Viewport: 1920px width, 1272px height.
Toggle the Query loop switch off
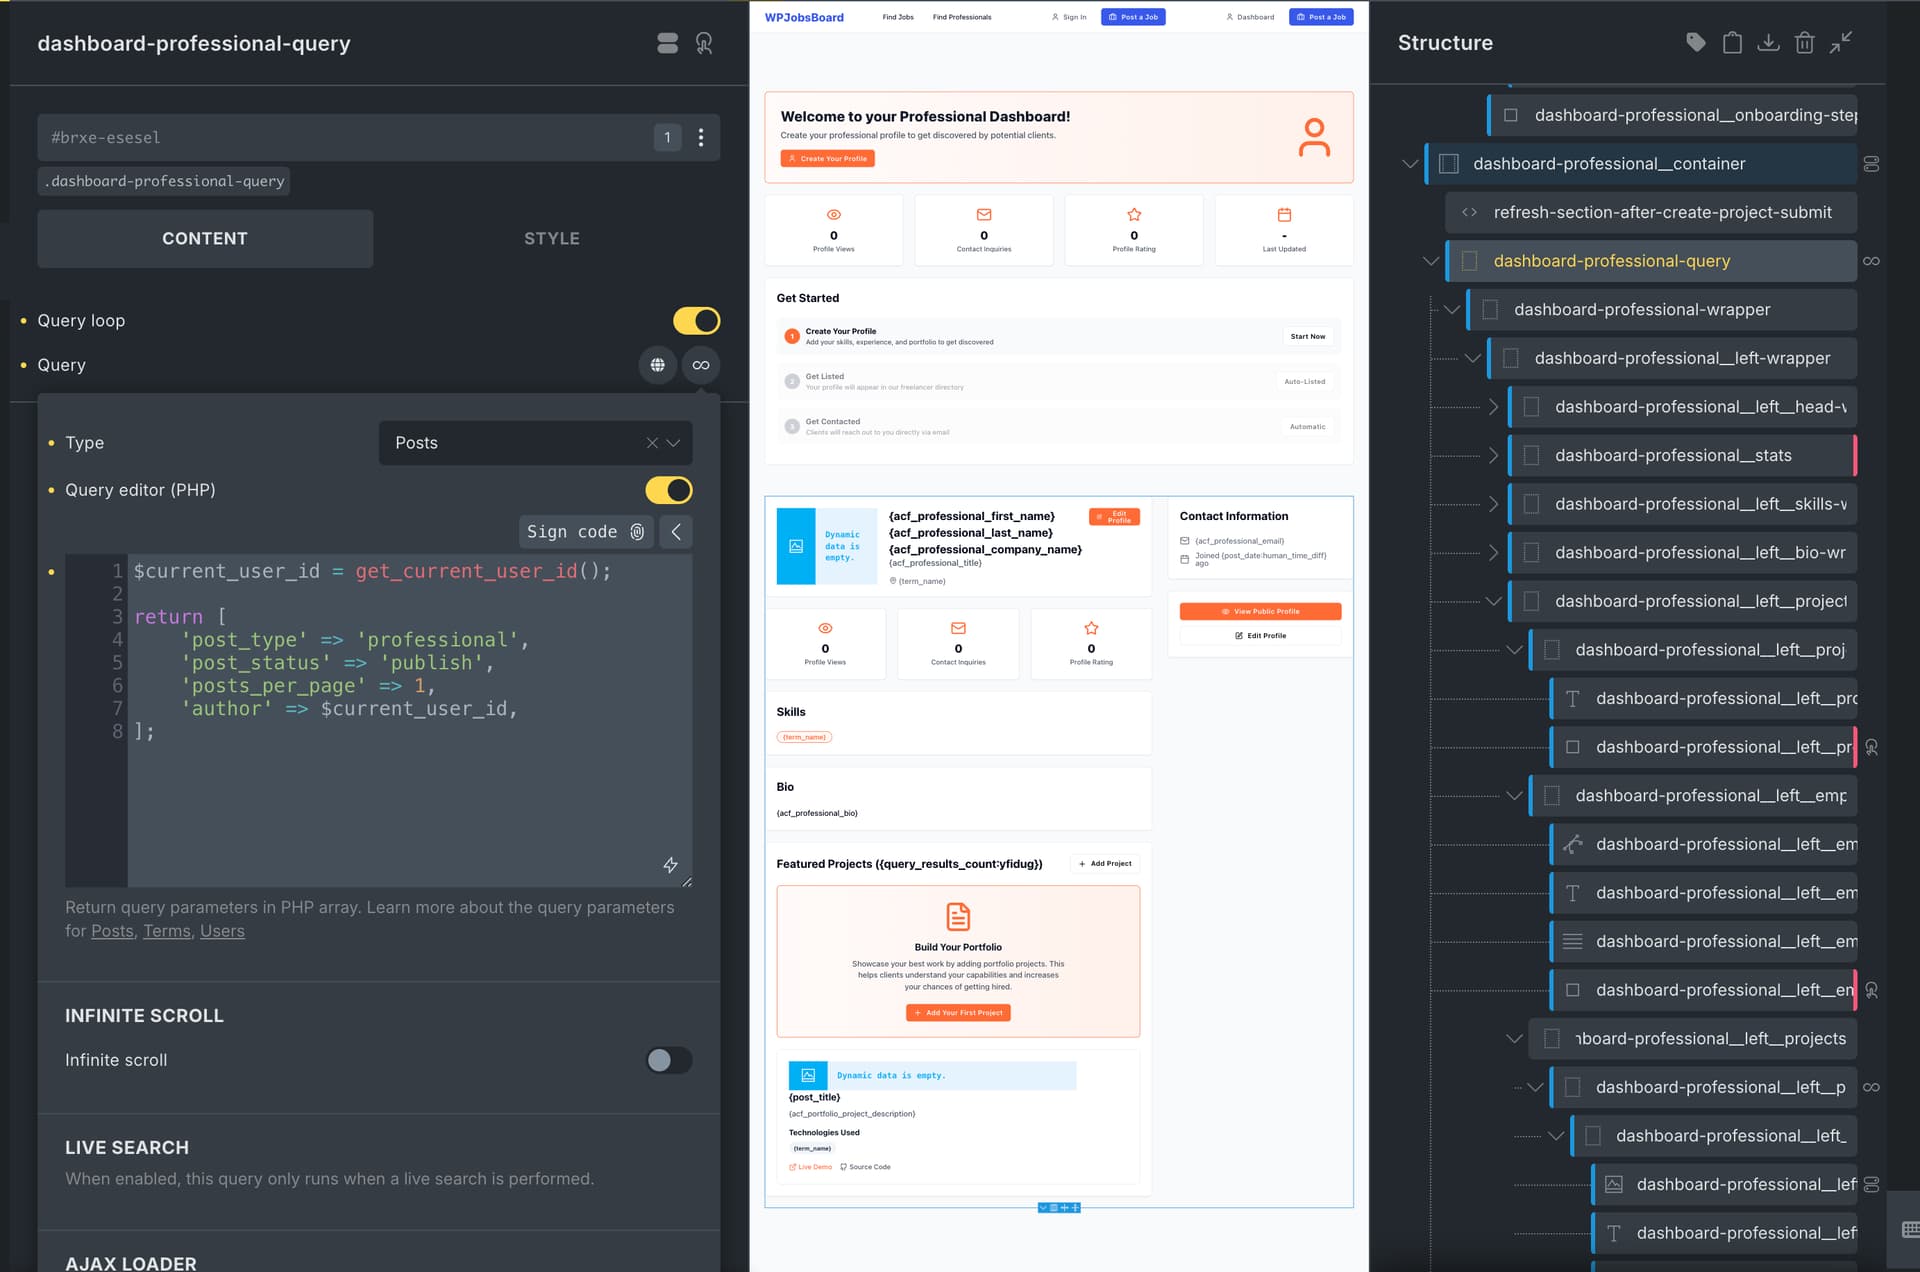pyautogui.click(x=696, y=321)
